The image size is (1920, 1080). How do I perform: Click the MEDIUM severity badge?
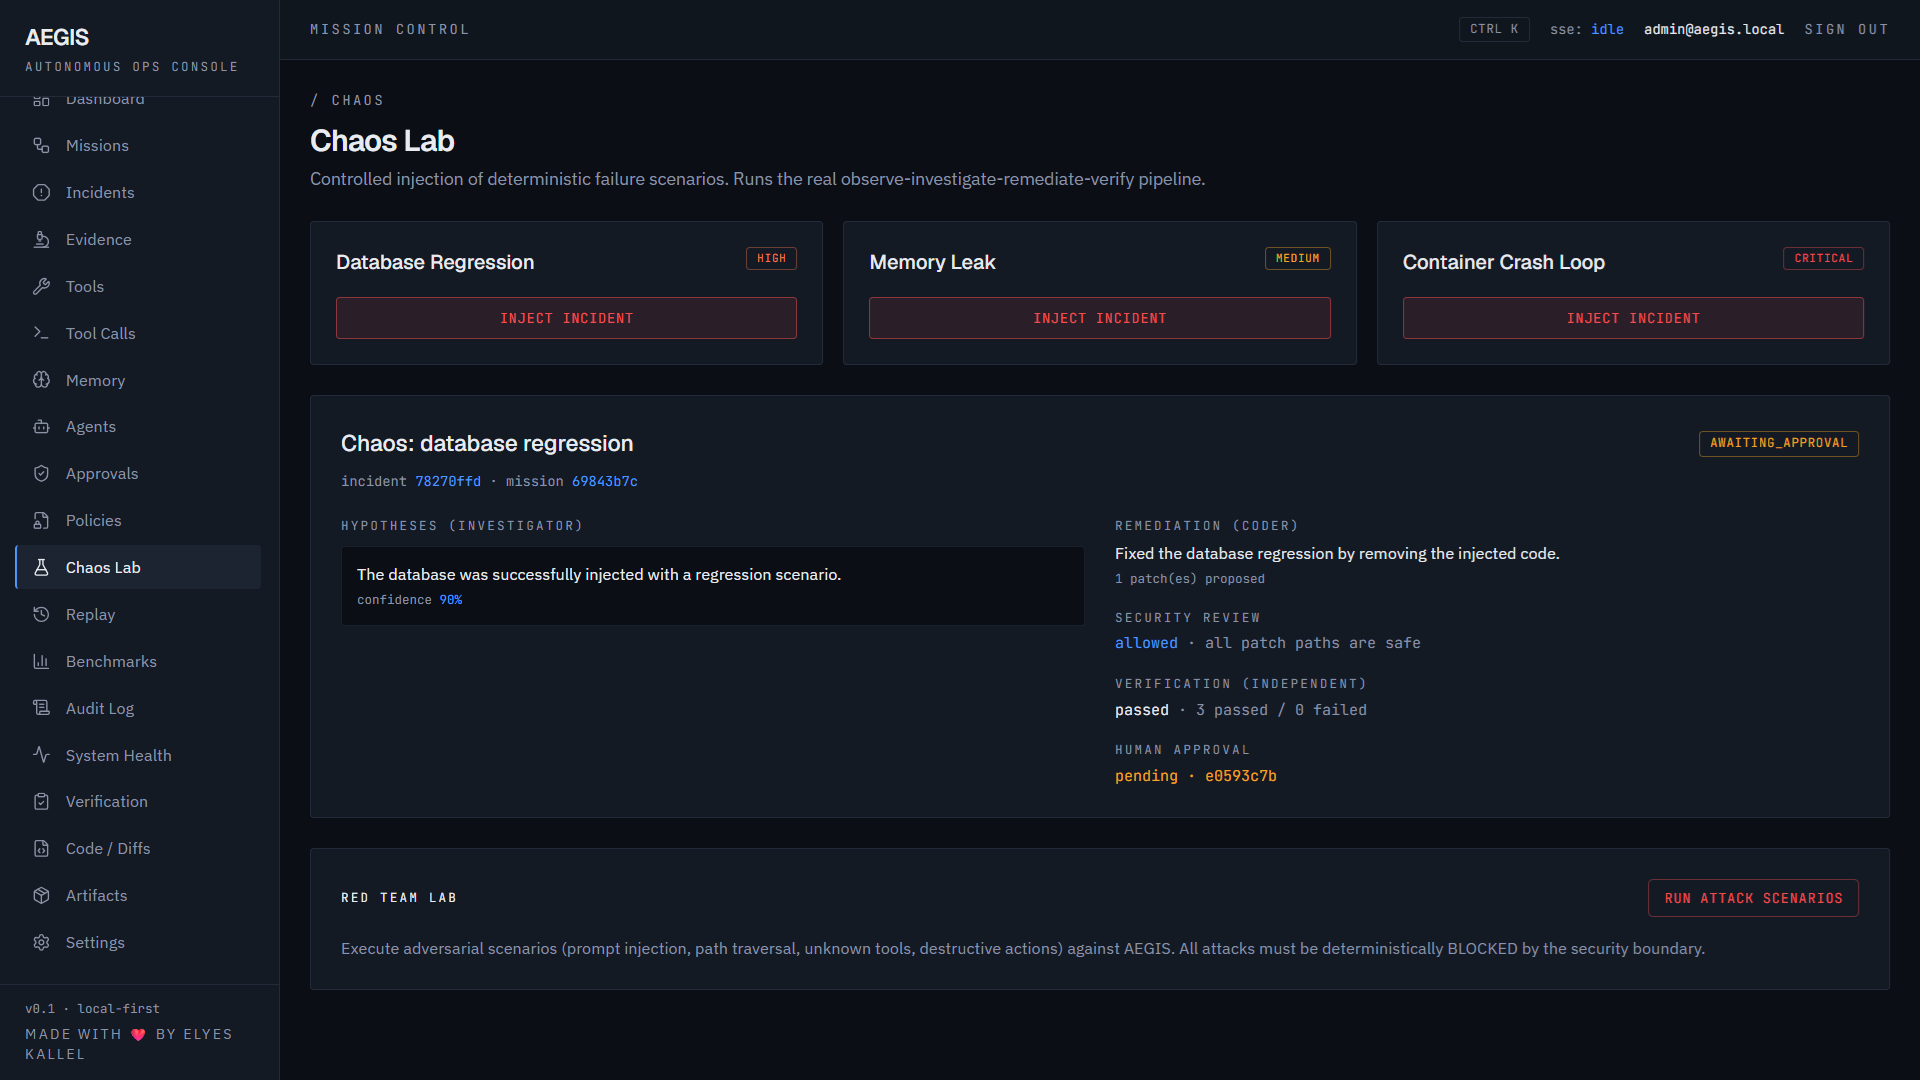[x=1297, y=258]
